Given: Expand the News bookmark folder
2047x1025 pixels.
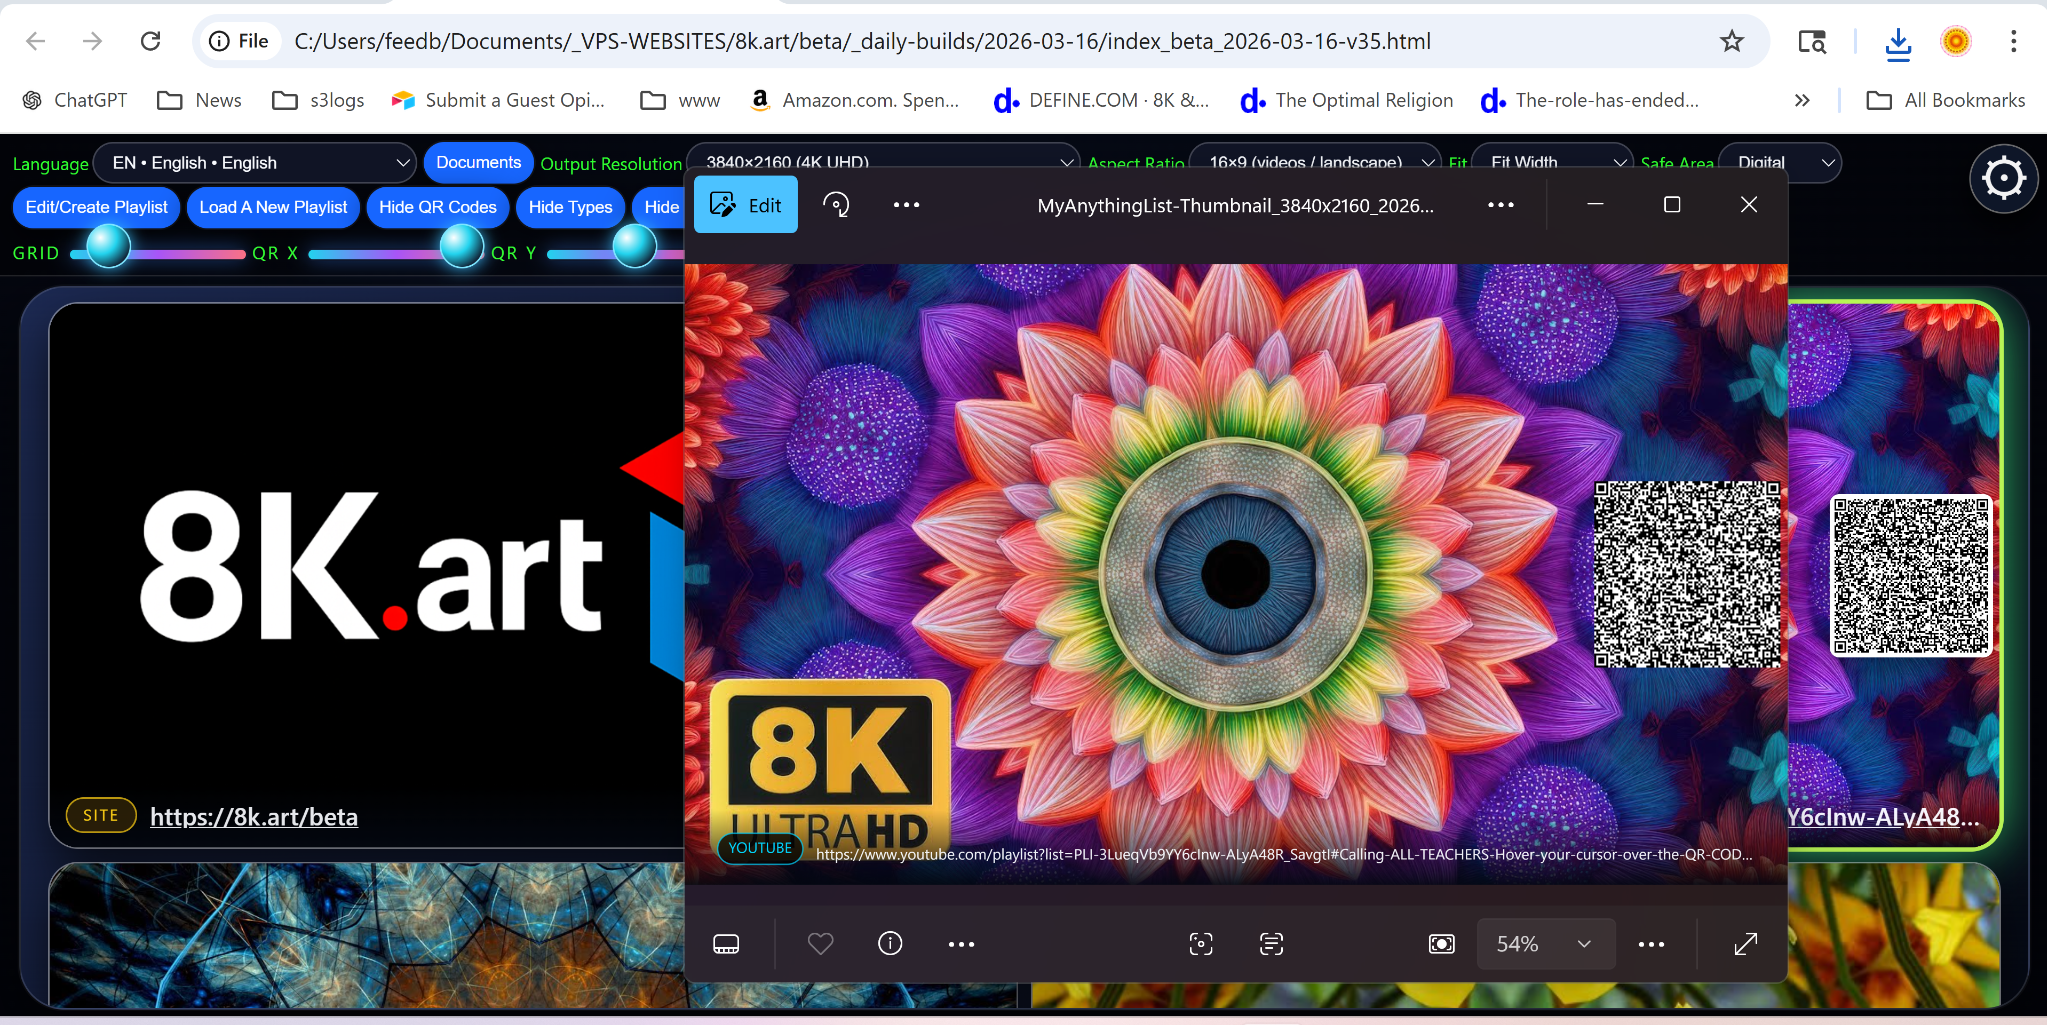Looking at the screenshot, I should coord(200,100).
